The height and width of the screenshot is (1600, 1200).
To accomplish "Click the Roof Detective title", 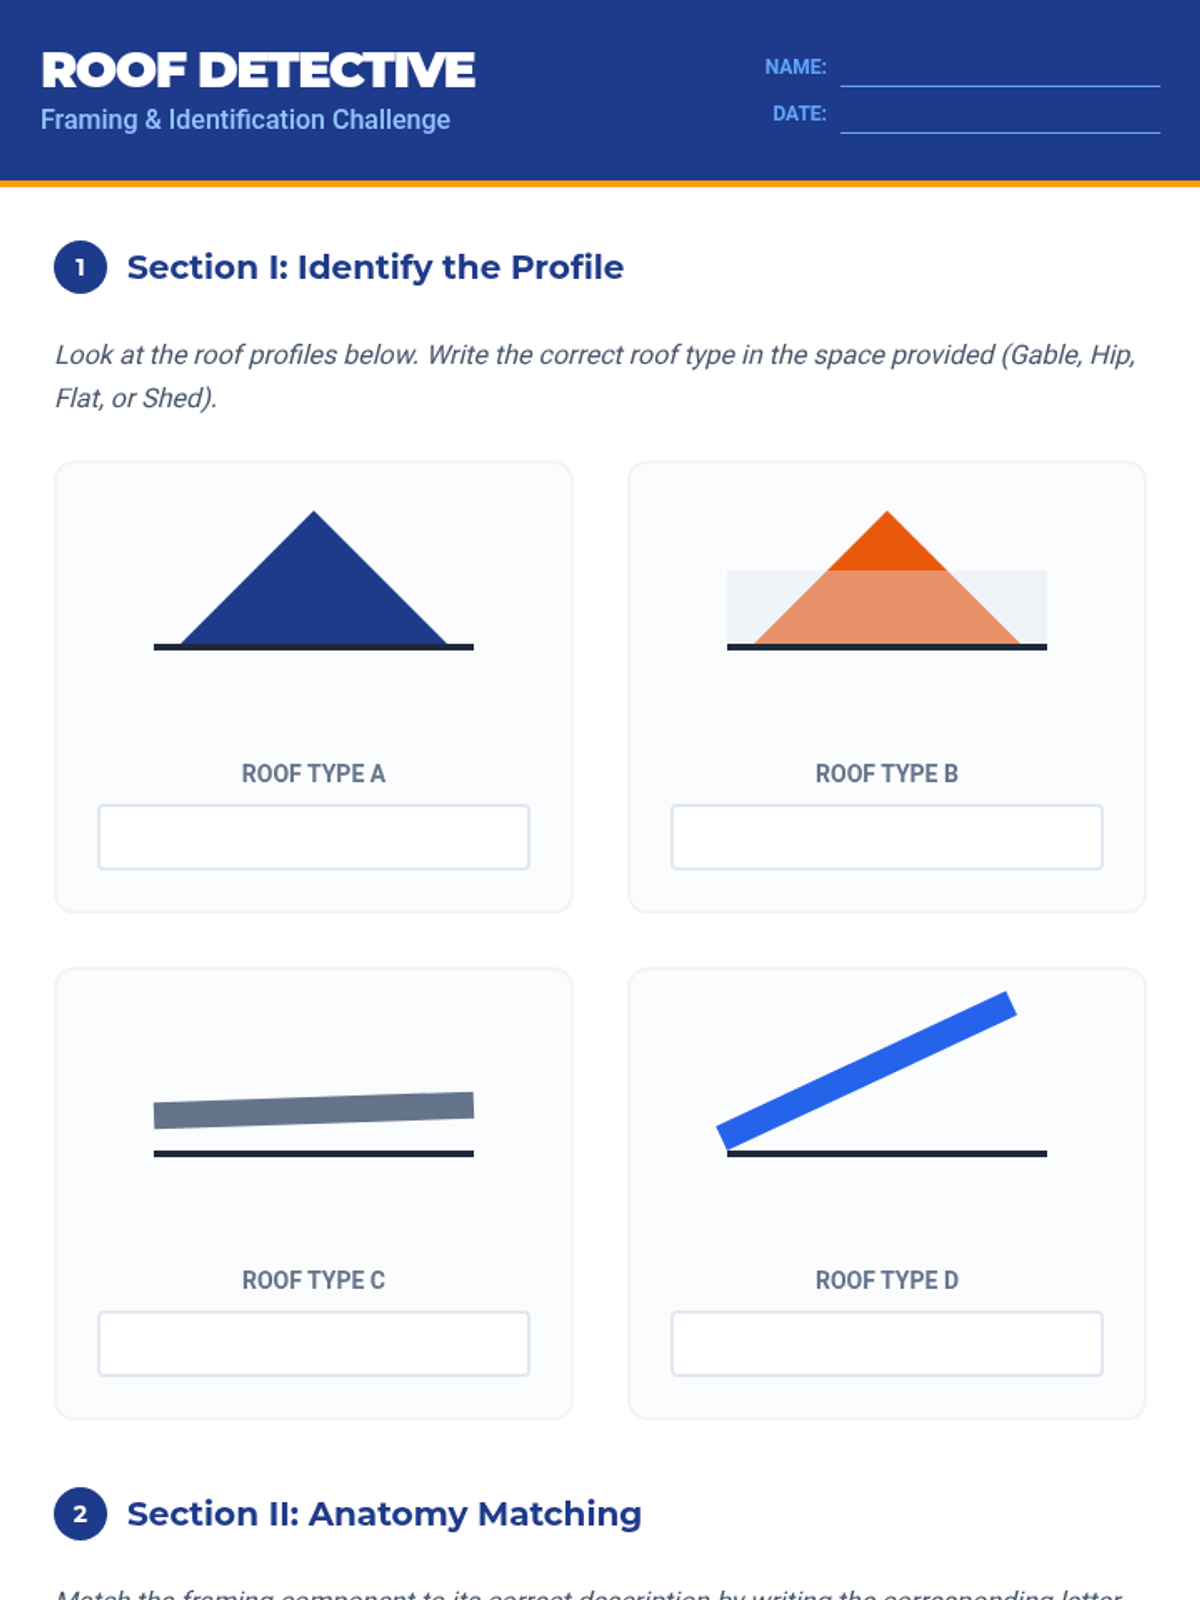I will (258, 70).
